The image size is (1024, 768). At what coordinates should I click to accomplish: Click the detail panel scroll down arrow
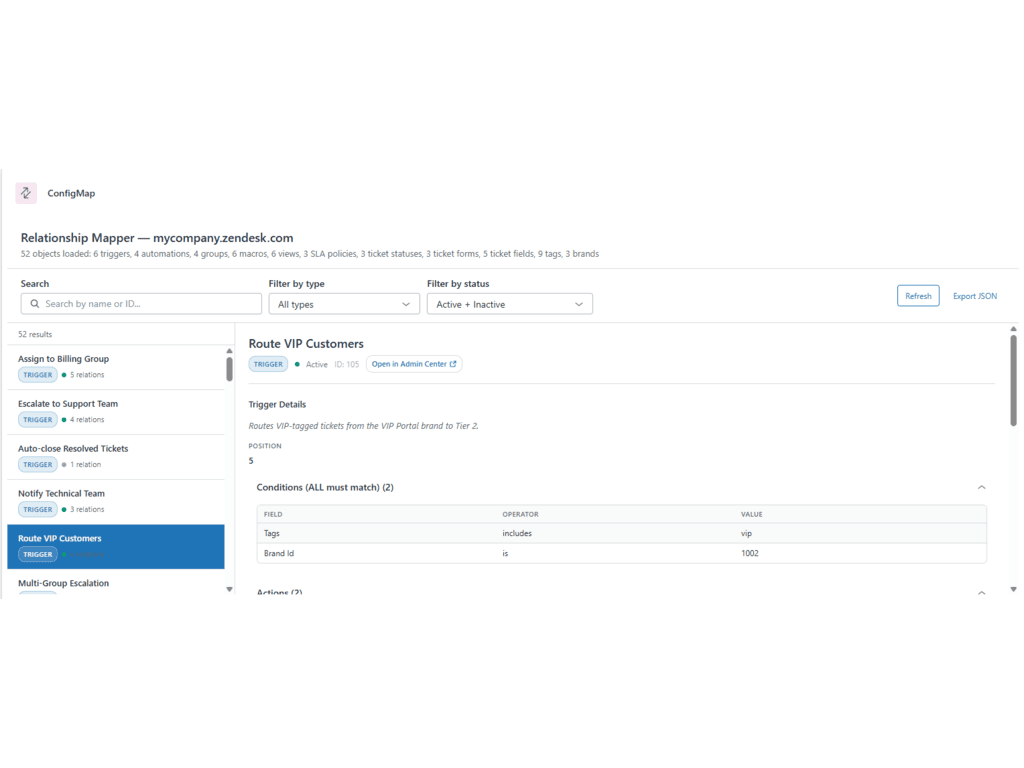(x=1014, y=589)
